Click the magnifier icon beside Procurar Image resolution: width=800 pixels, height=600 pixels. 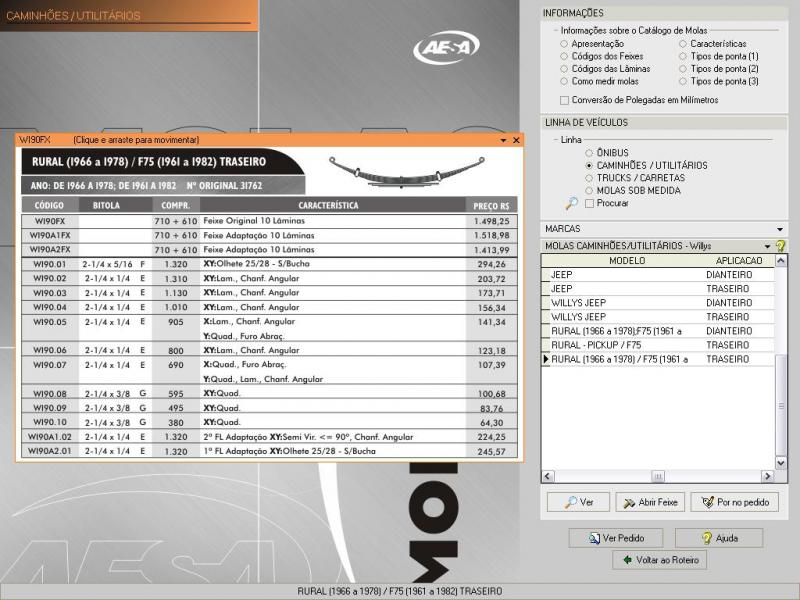click(571, 204)
